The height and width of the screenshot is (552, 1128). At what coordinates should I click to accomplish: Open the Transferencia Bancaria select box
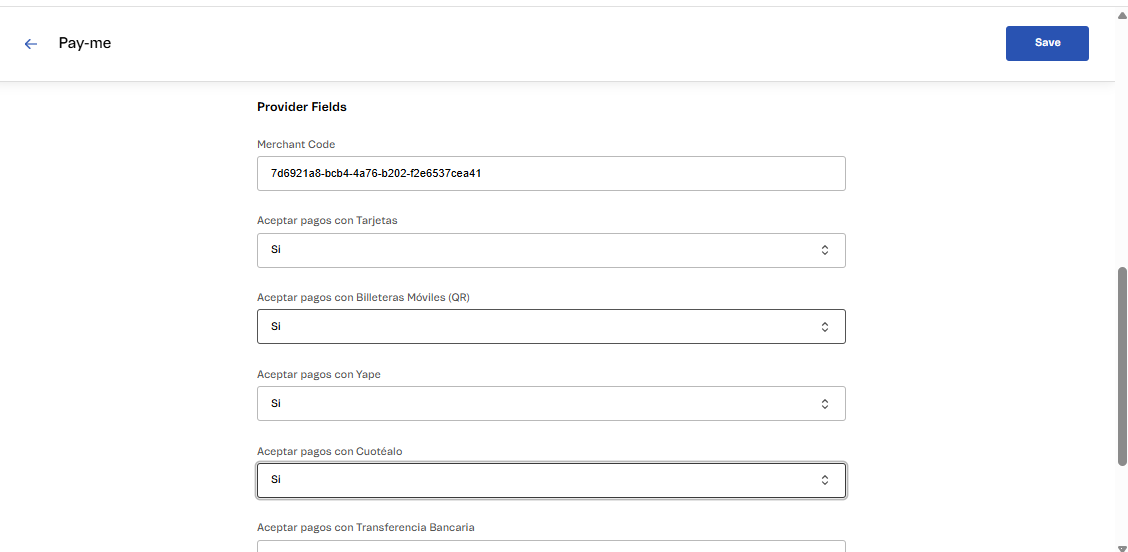(x=550, y=546)
